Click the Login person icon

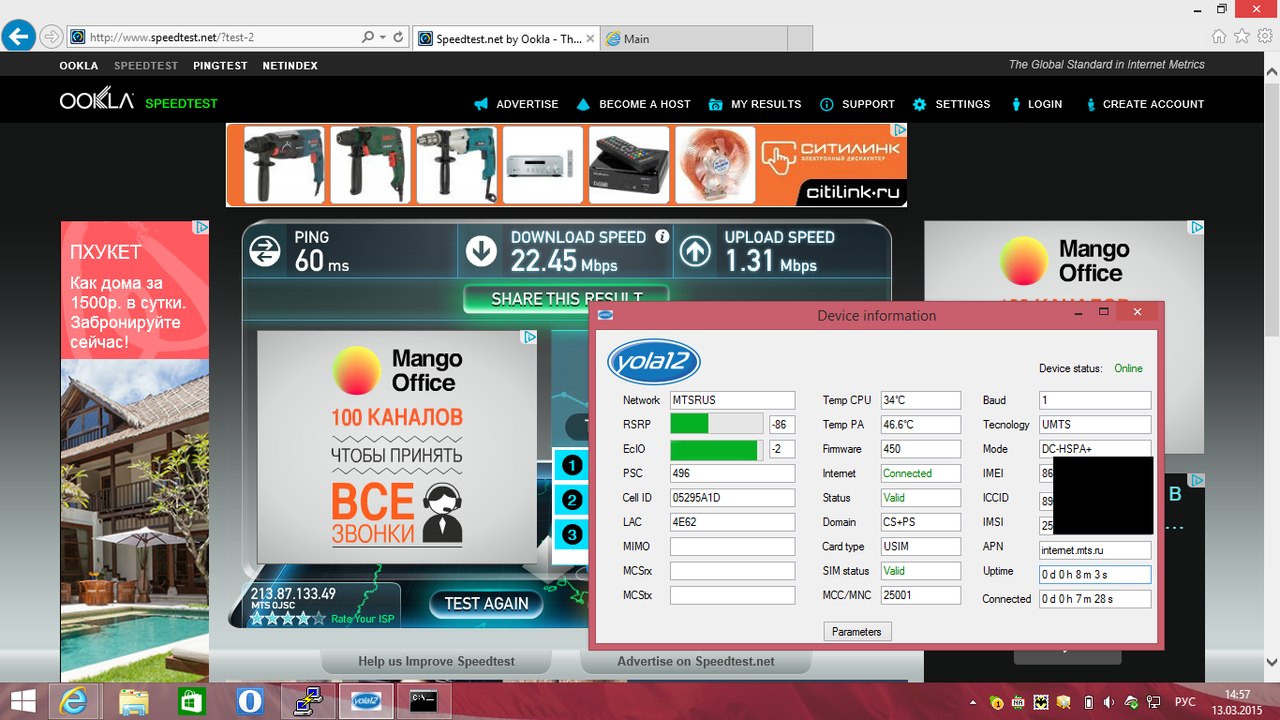1016,104
